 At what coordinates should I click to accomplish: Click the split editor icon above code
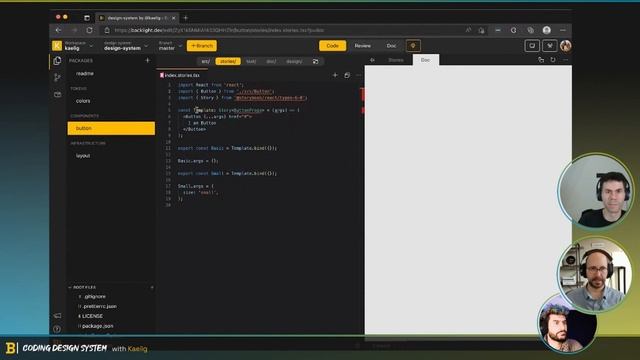[347, 75]
